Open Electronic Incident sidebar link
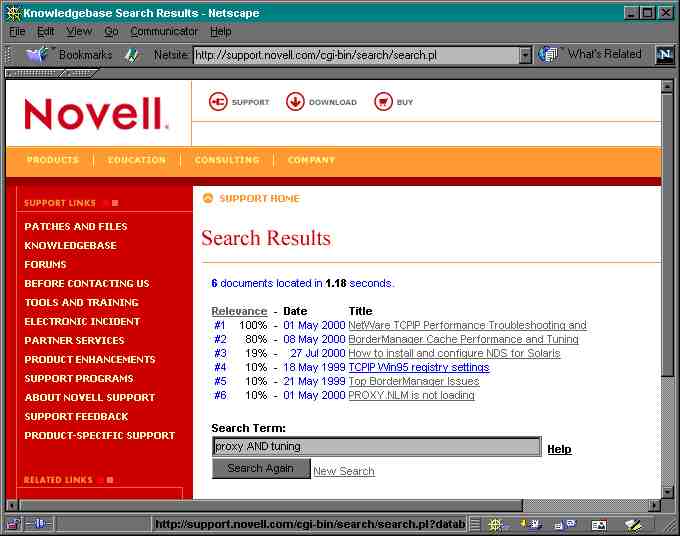Image resolution: width=680 pixels, height=536 pixels. point(82,321)
